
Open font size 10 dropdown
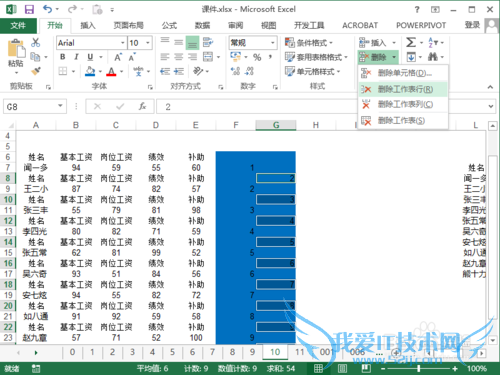pos(147,43)
